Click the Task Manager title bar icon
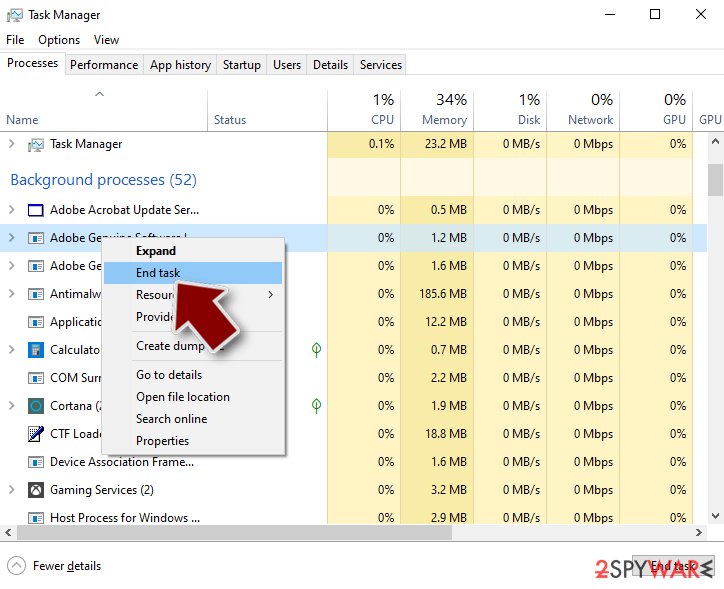Viewport: 724px width, 589px height. (x=14, y=15)
